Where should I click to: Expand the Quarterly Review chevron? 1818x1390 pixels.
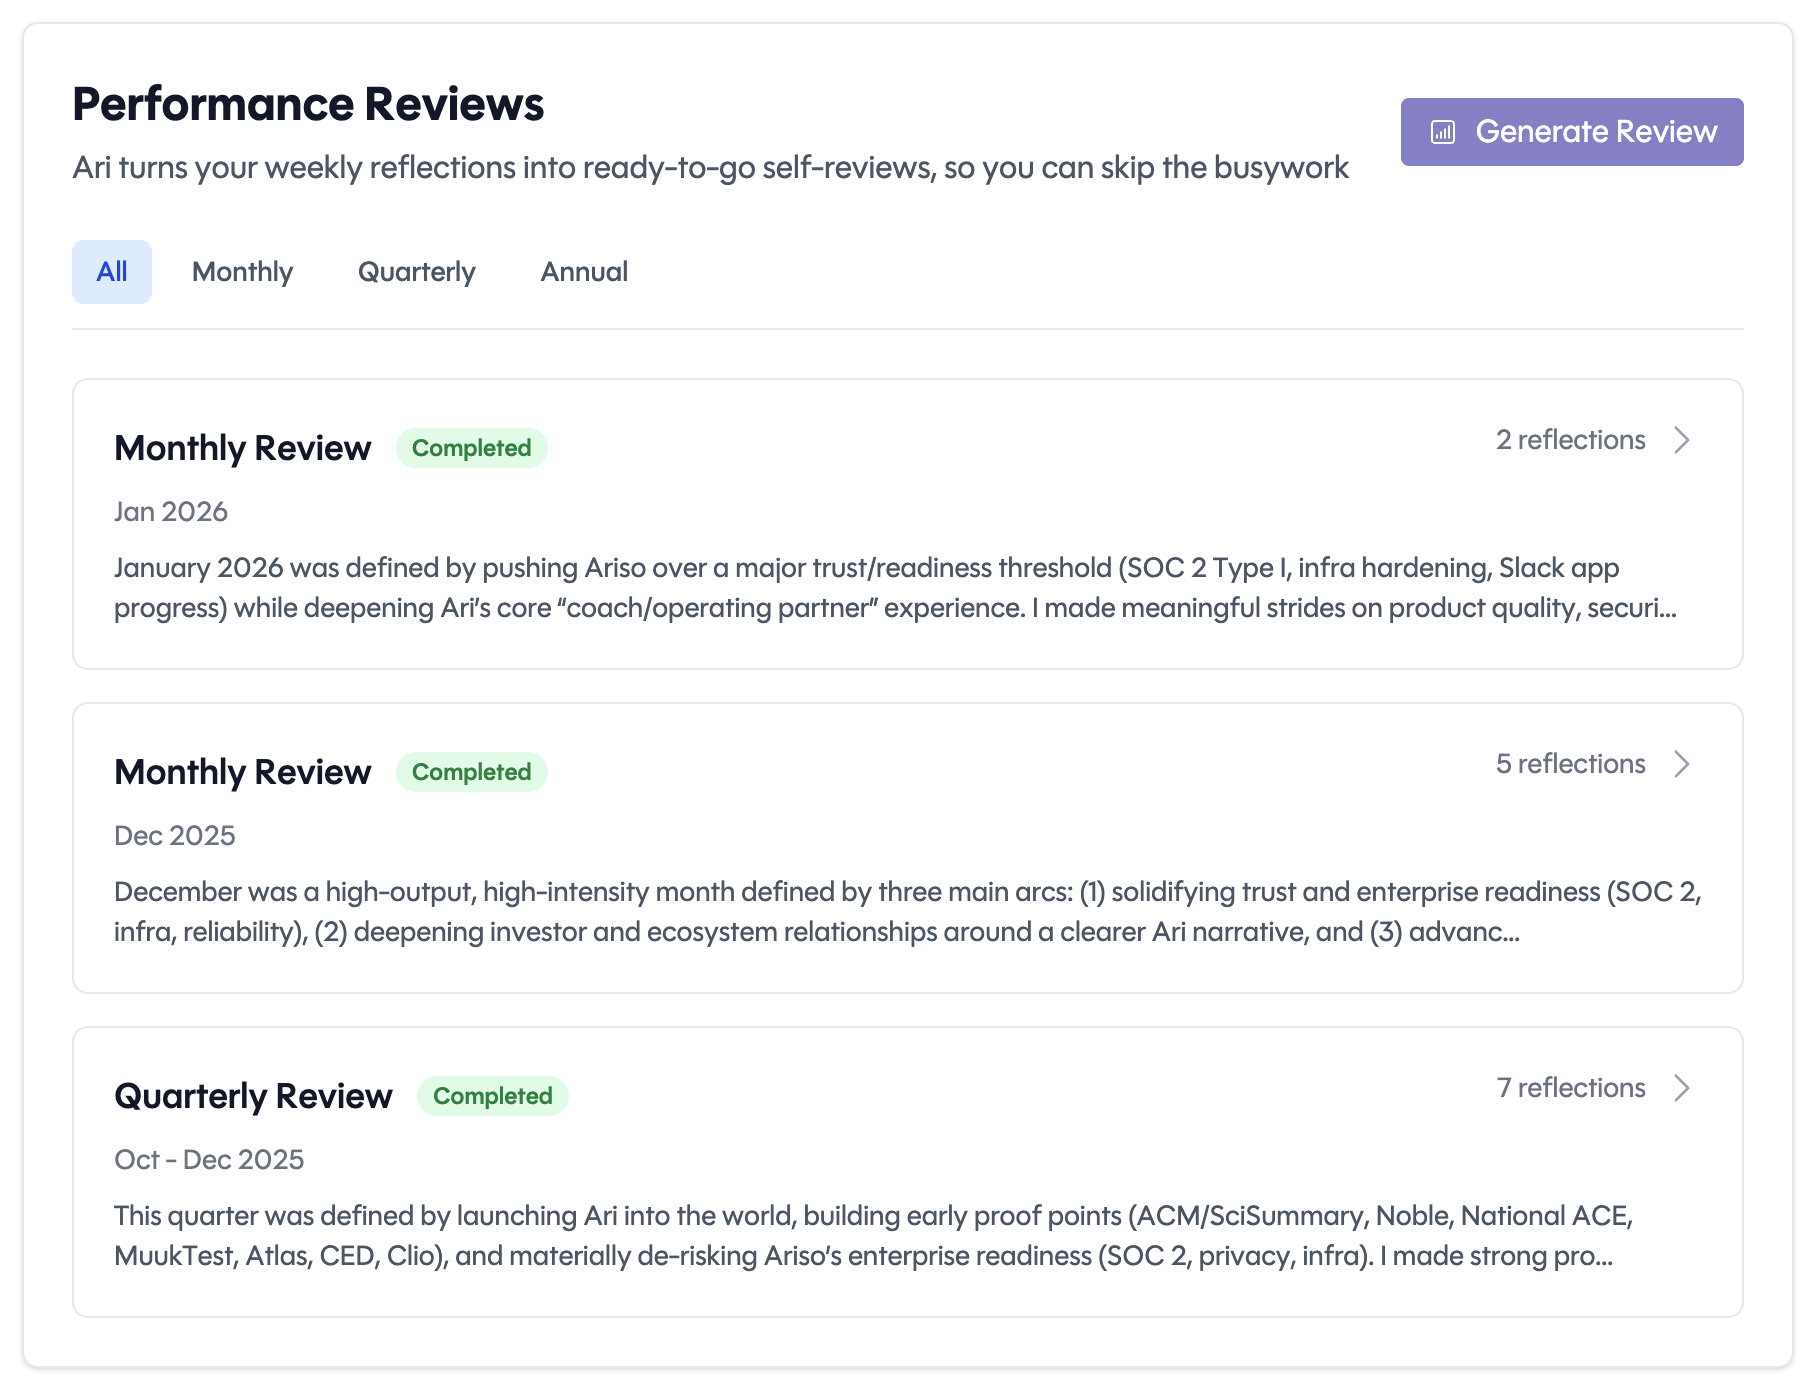click(1683, 1089)
